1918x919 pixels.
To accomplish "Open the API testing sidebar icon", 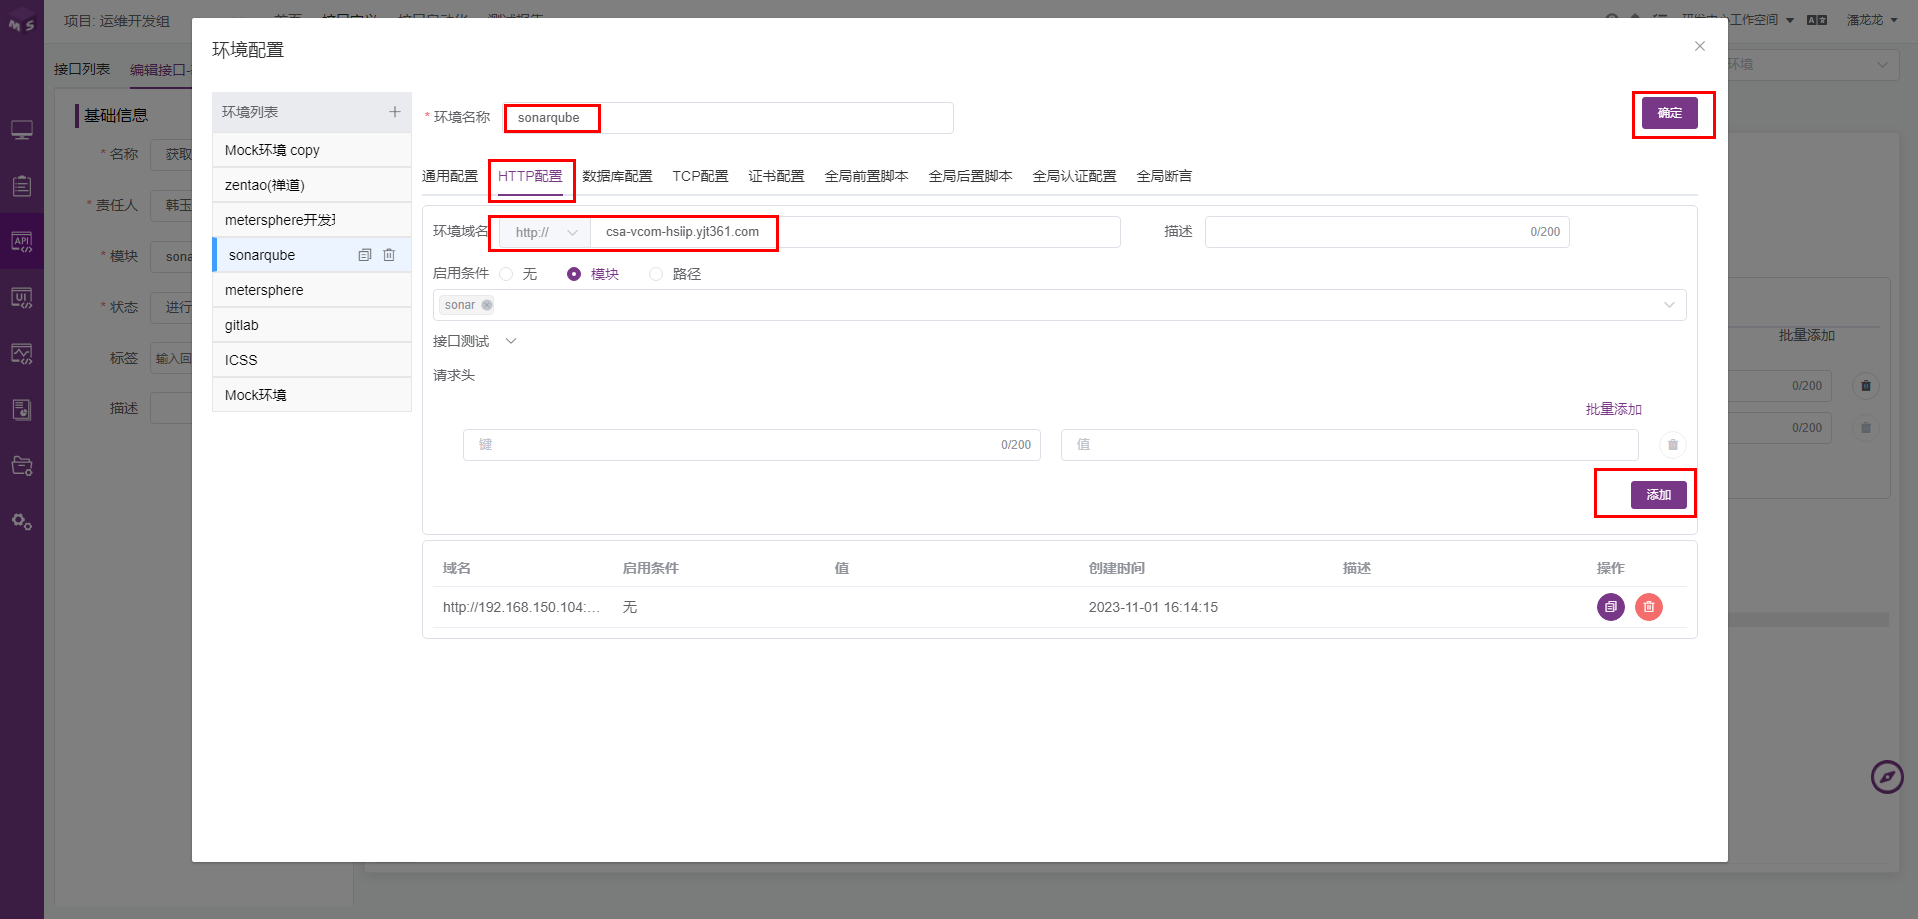I will tap(22, 242).
